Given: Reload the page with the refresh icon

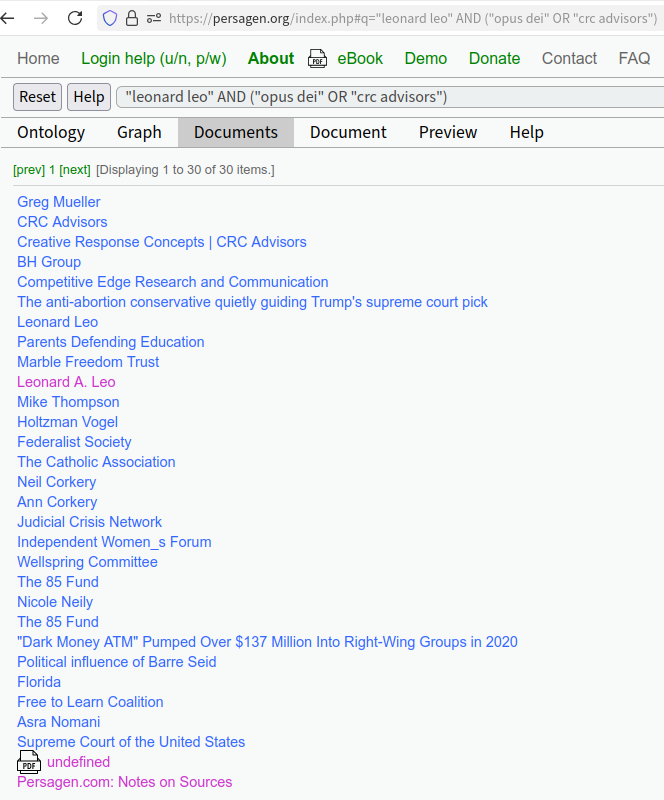Looking at the screenshot, I should (x=75, y=18).
